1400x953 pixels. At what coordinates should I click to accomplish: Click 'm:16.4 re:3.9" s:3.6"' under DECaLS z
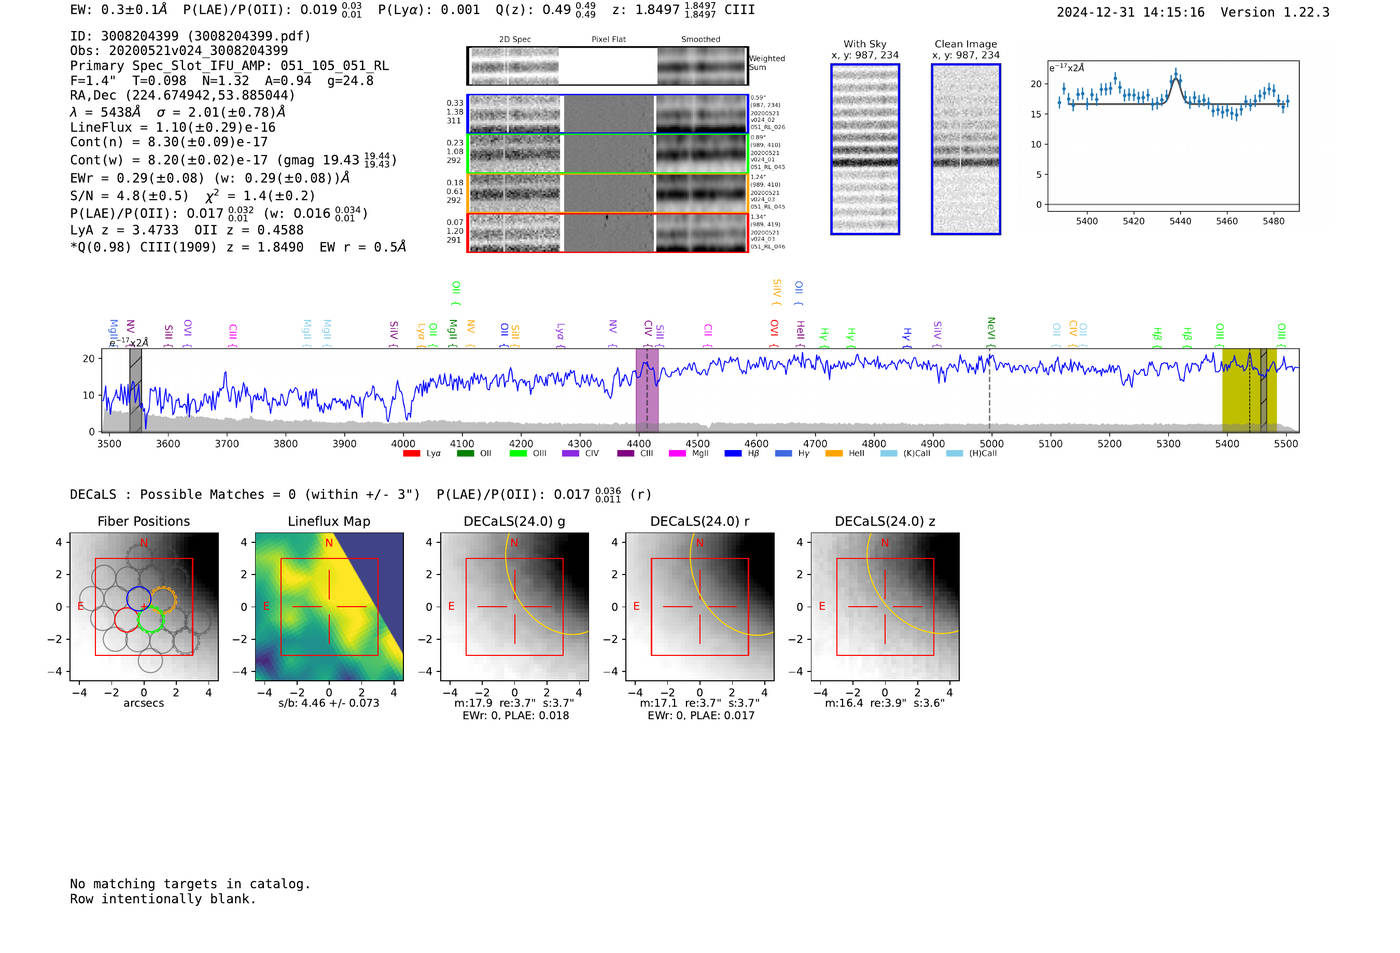[885, 703]
